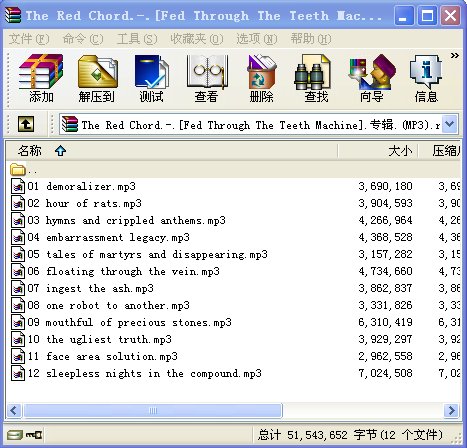Screen dimensions: 467x448
Task: Select '11 face area solution.mp3'
Action: [103, 356]
